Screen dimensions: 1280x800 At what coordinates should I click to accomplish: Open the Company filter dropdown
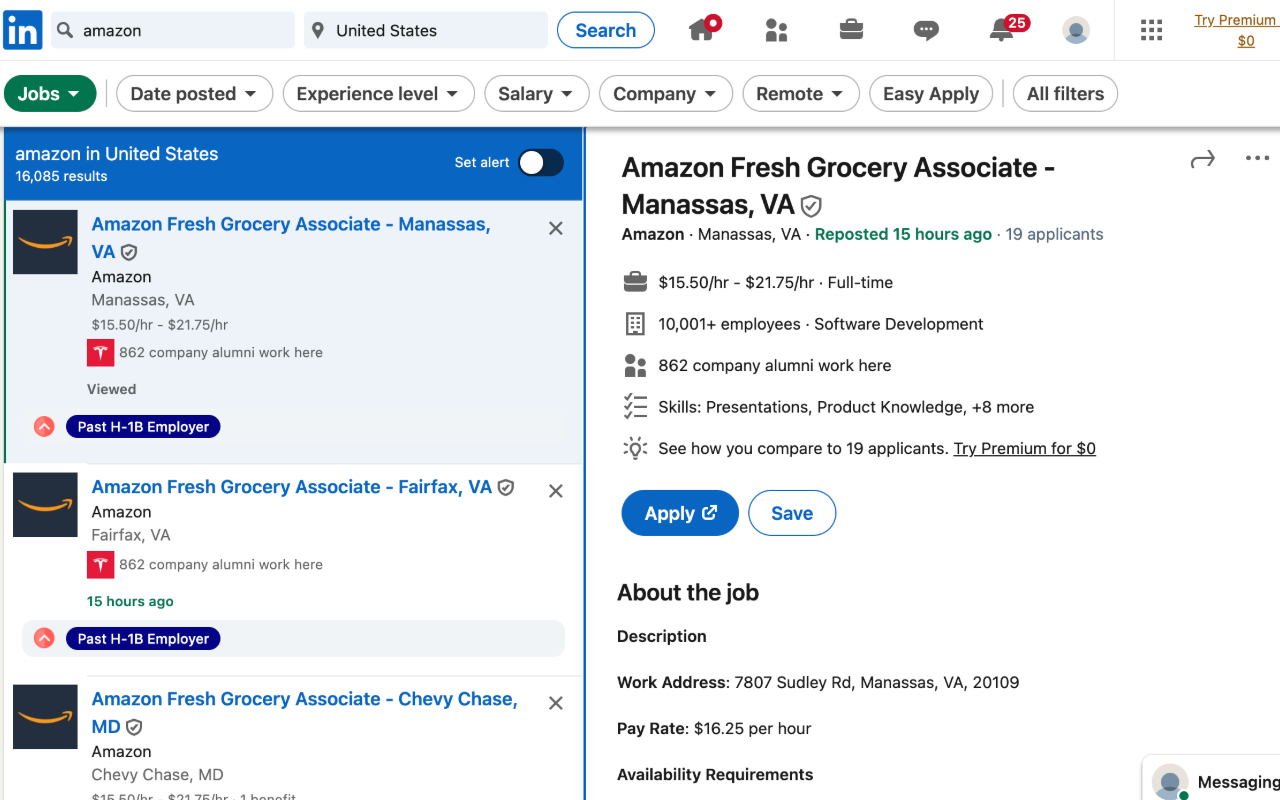tap(665, 94)
